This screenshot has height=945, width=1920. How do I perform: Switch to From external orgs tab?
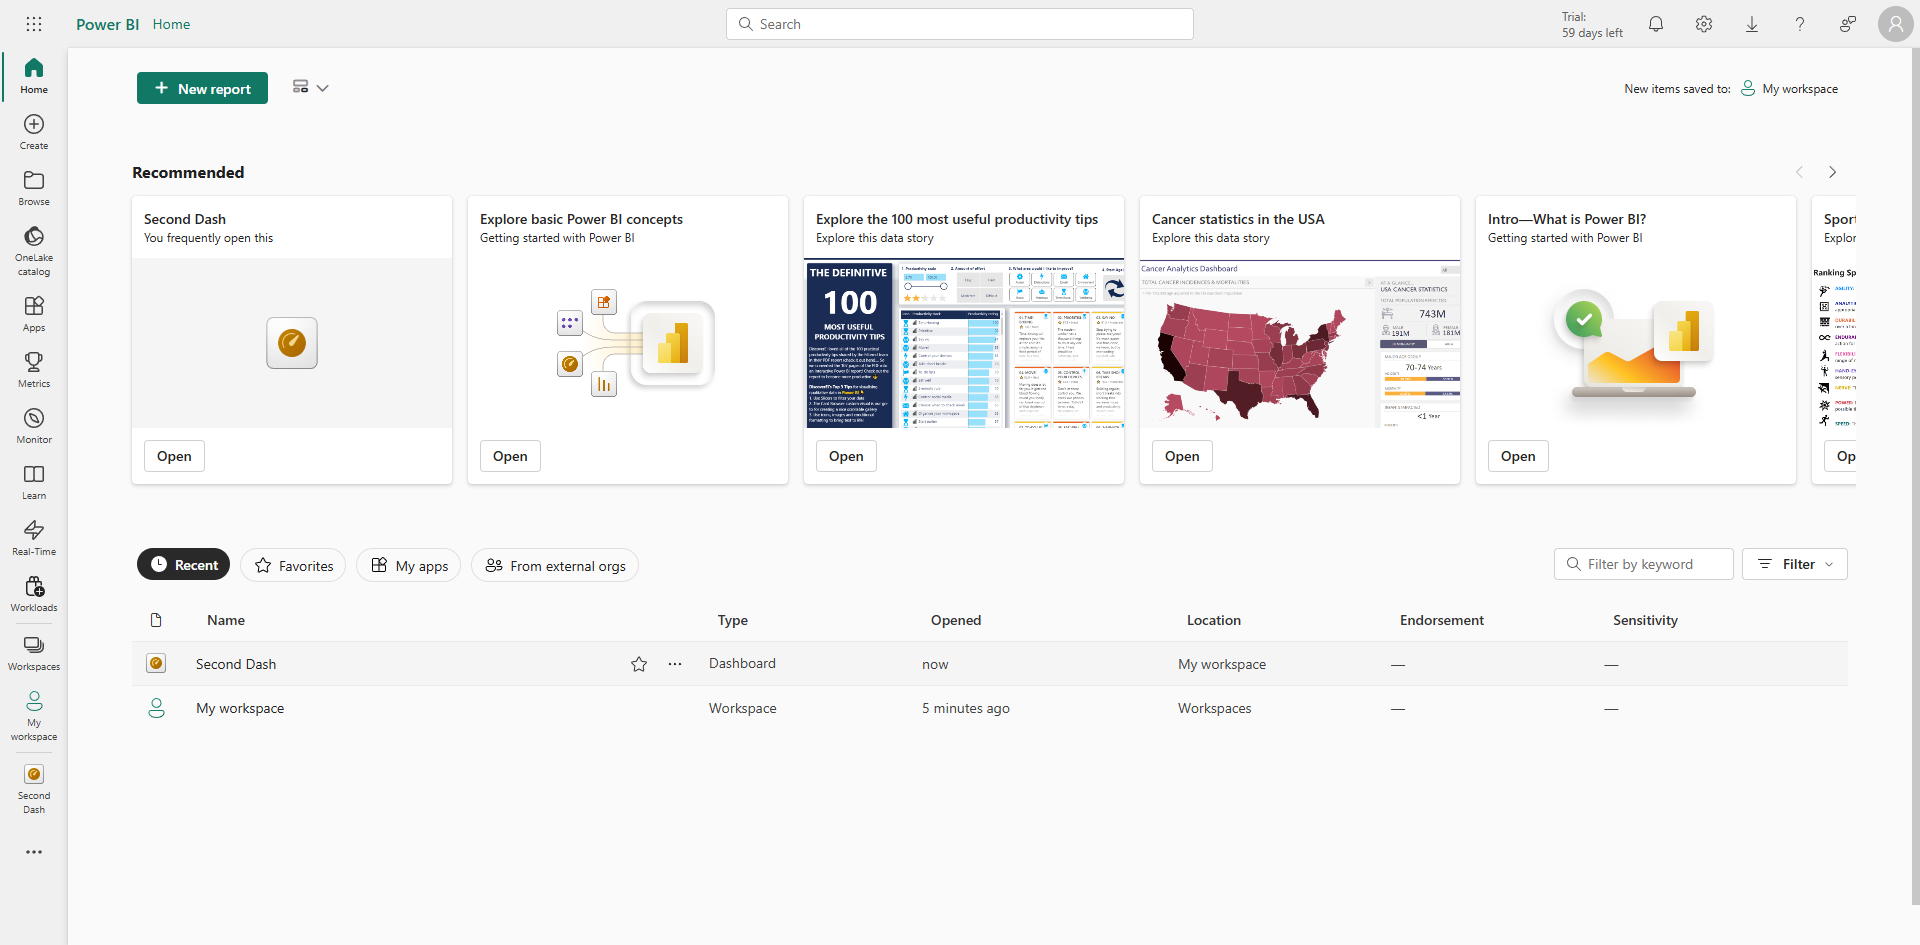pyautogui.click(x=555, y=565)
